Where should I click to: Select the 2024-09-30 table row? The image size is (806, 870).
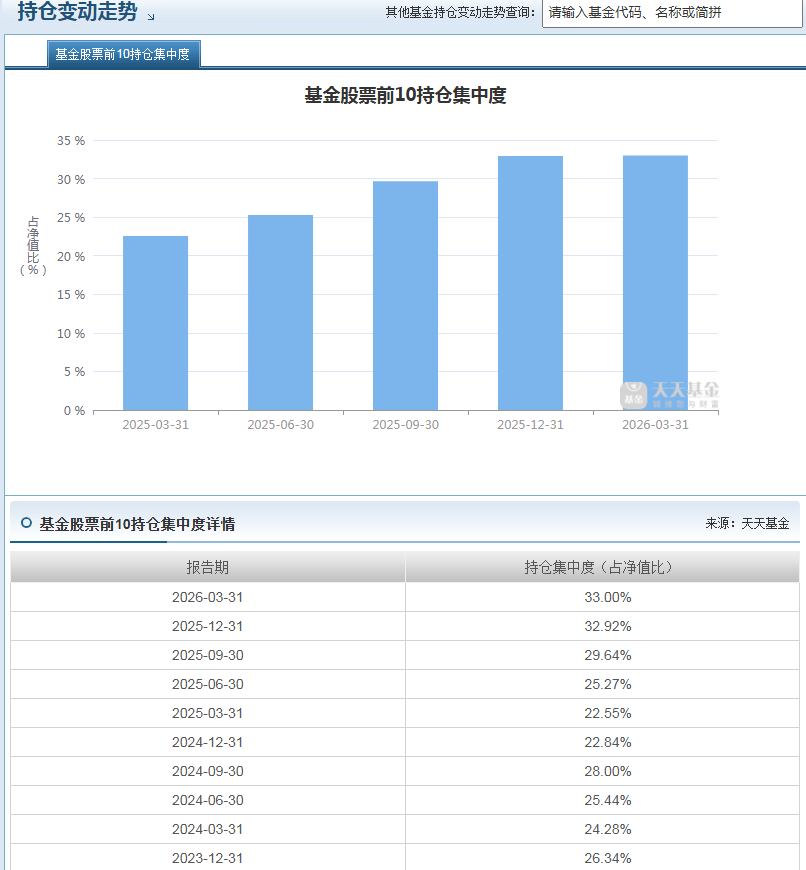(405, 771)
